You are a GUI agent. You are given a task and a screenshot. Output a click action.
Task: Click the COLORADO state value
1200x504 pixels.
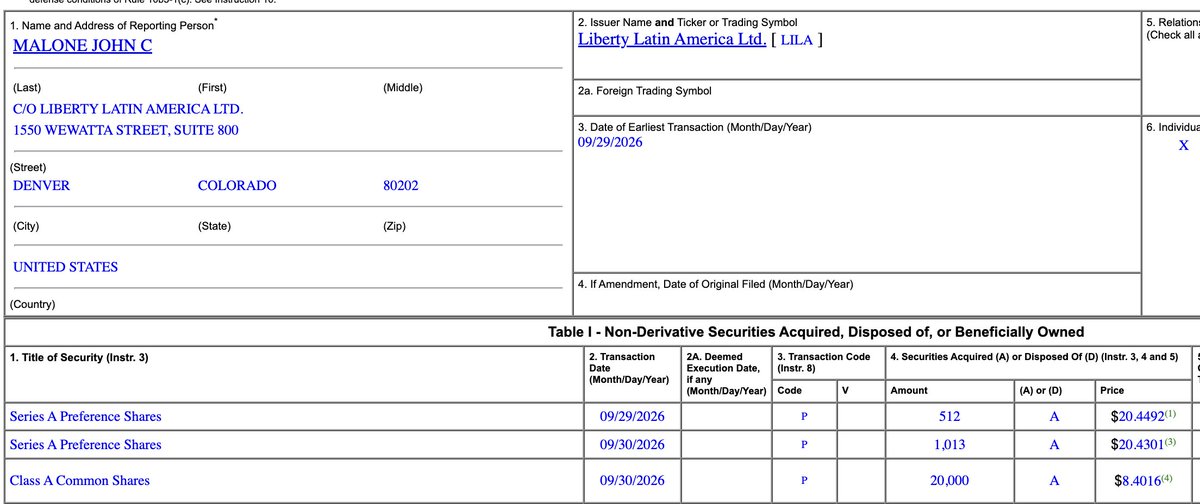click(x=237, y=185)
